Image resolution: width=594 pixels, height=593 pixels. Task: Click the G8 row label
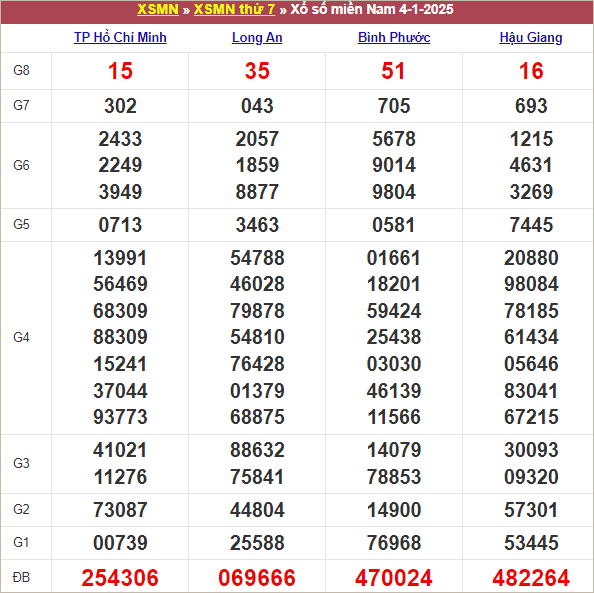(21, 70)
